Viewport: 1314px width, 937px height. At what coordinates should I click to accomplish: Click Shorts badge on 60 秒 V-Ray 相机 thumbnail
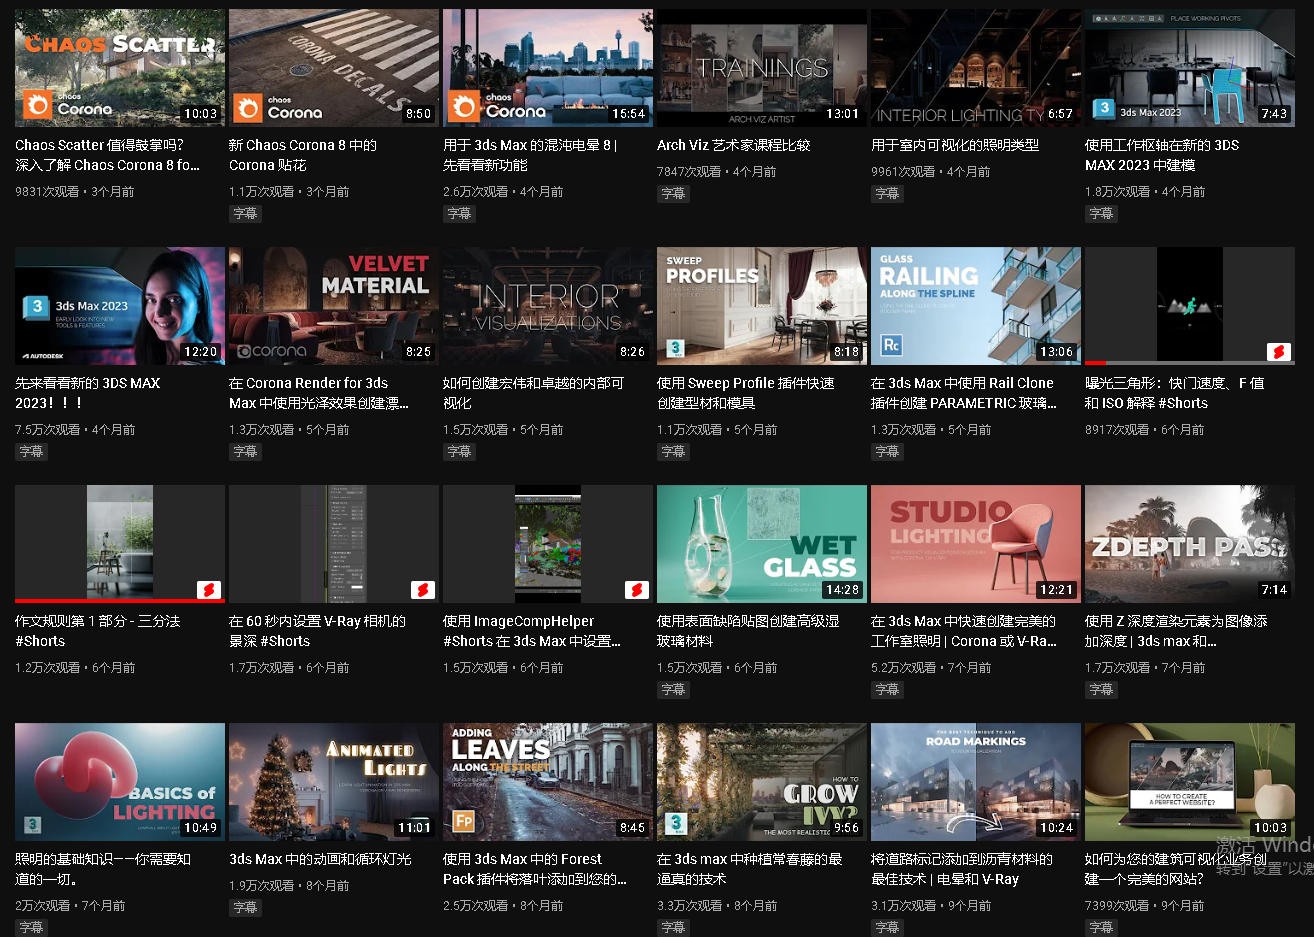coord(423,590)
